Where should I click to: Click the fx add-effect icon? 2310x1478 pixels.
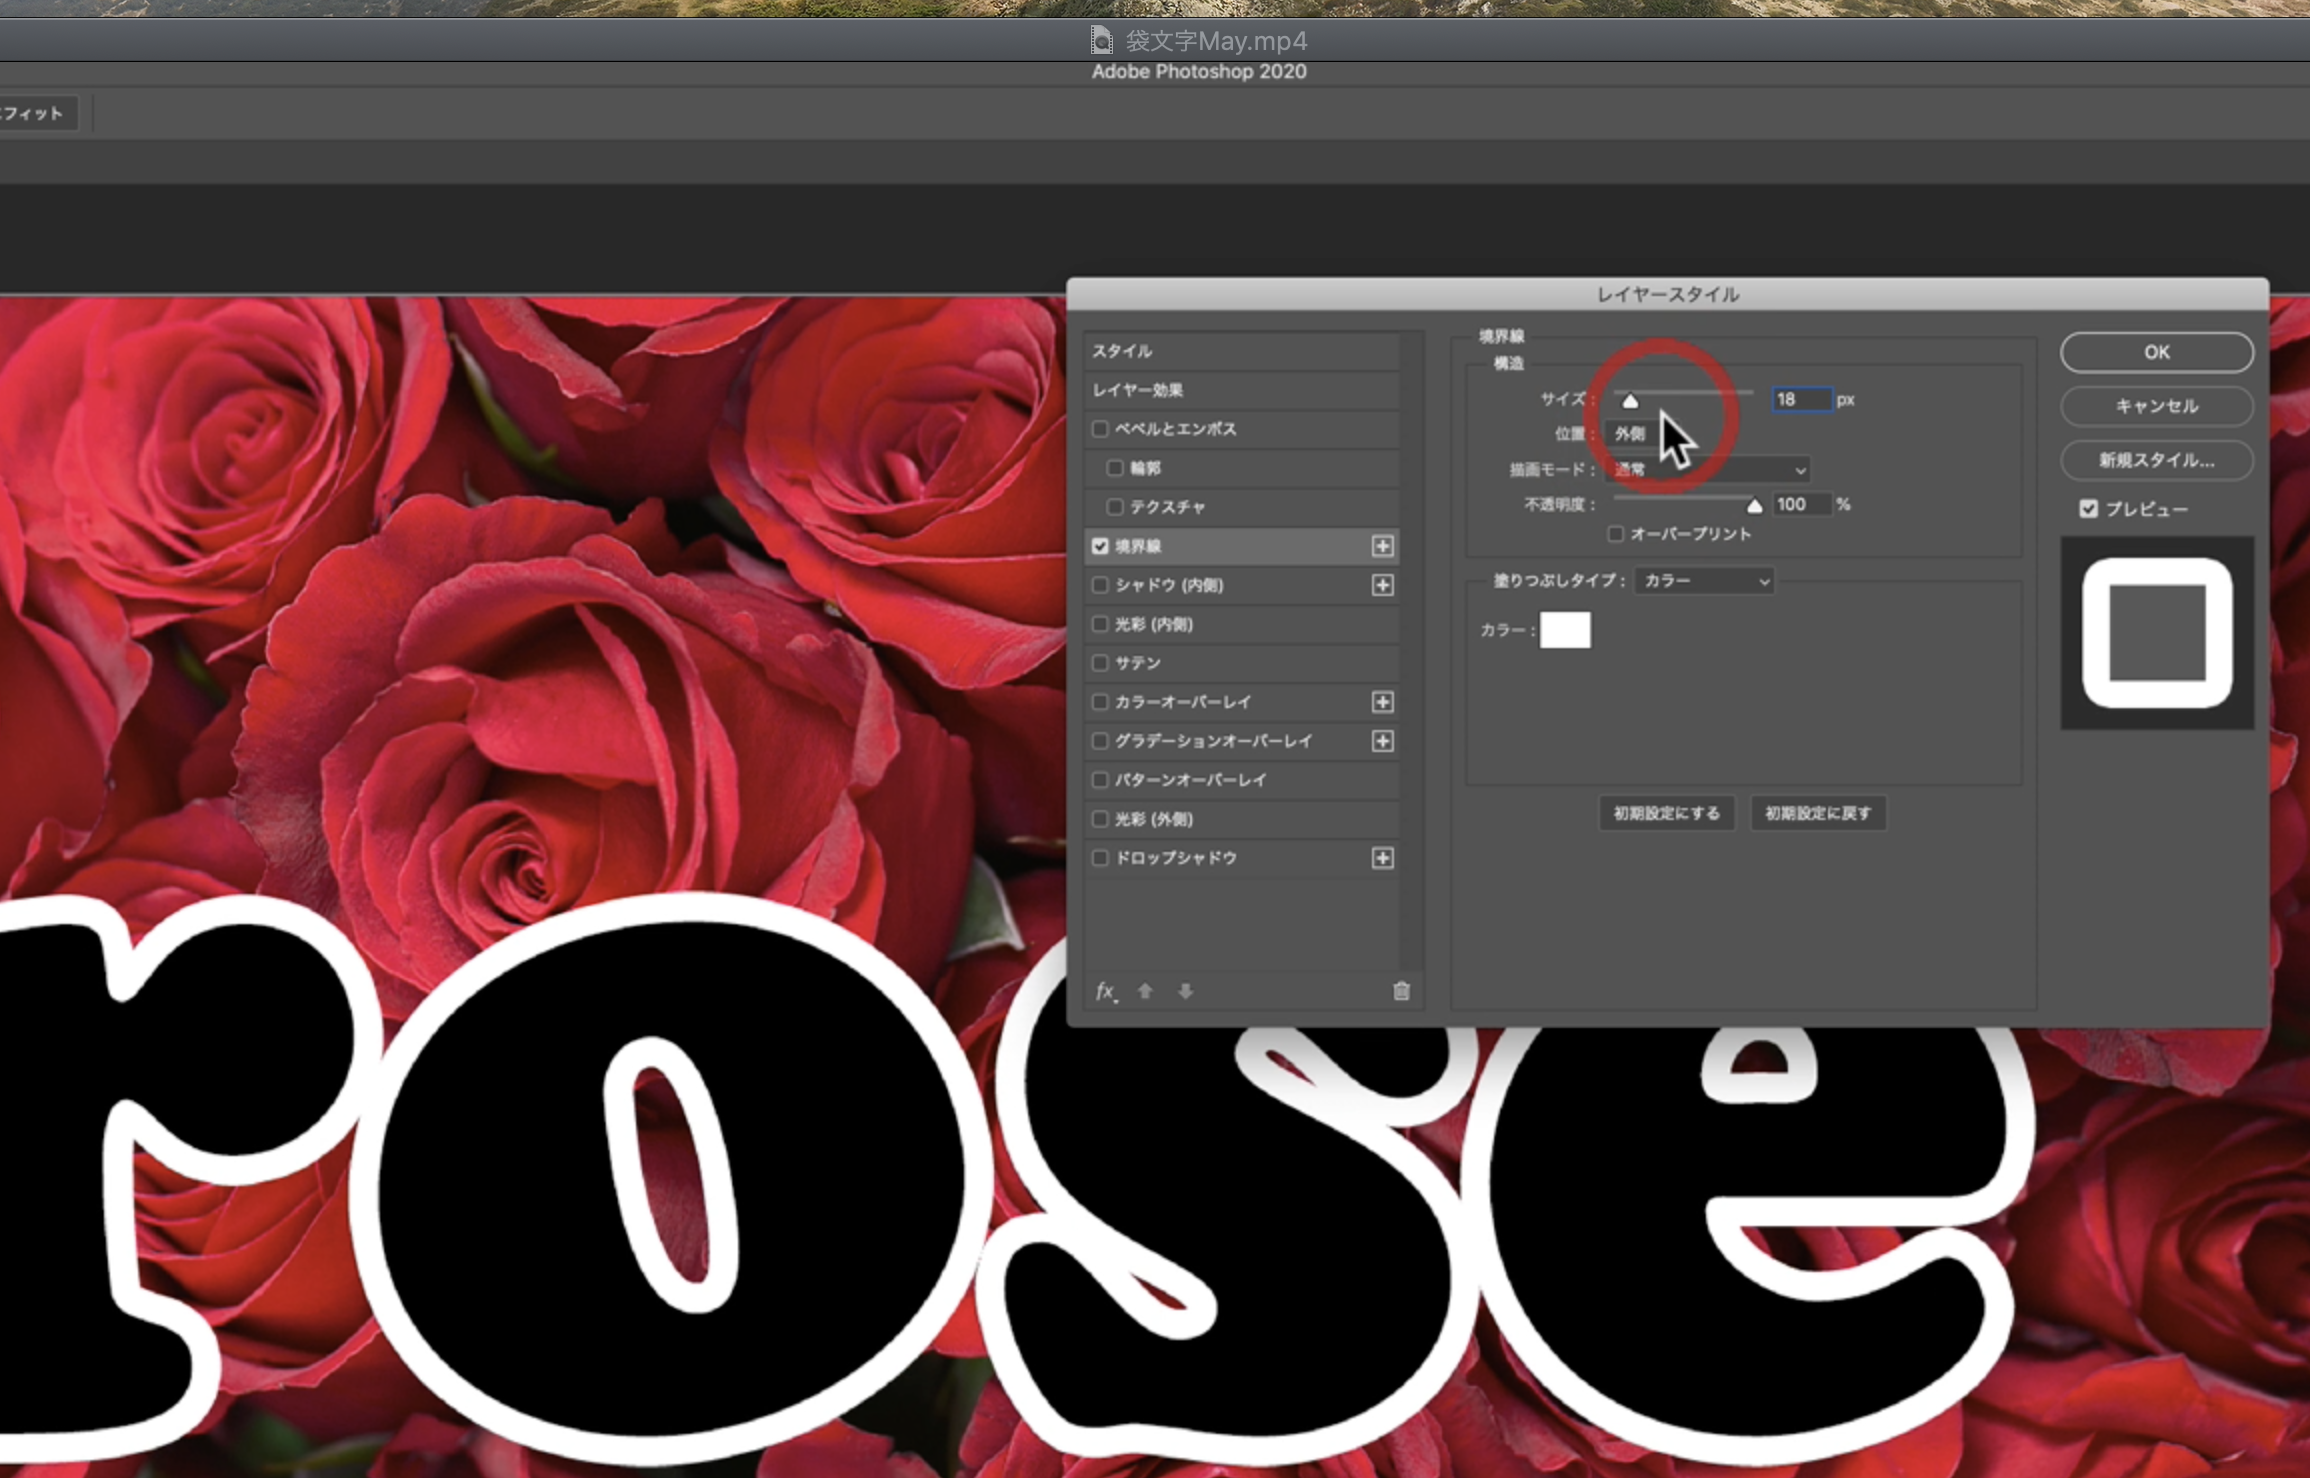(x=1106, y=991)
